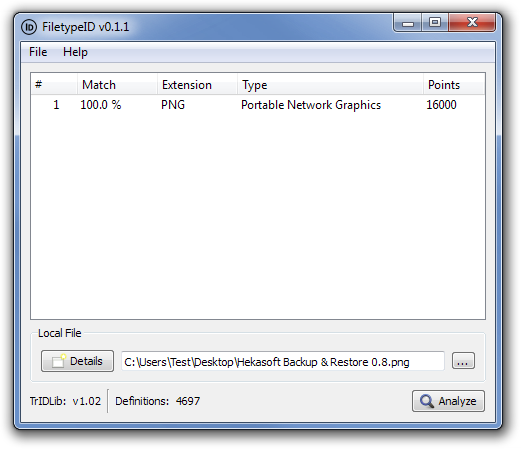Screen dimensions: 521x449
Task: Click the Analyze button
Action: pyautogui.click(x=448, y=401)
